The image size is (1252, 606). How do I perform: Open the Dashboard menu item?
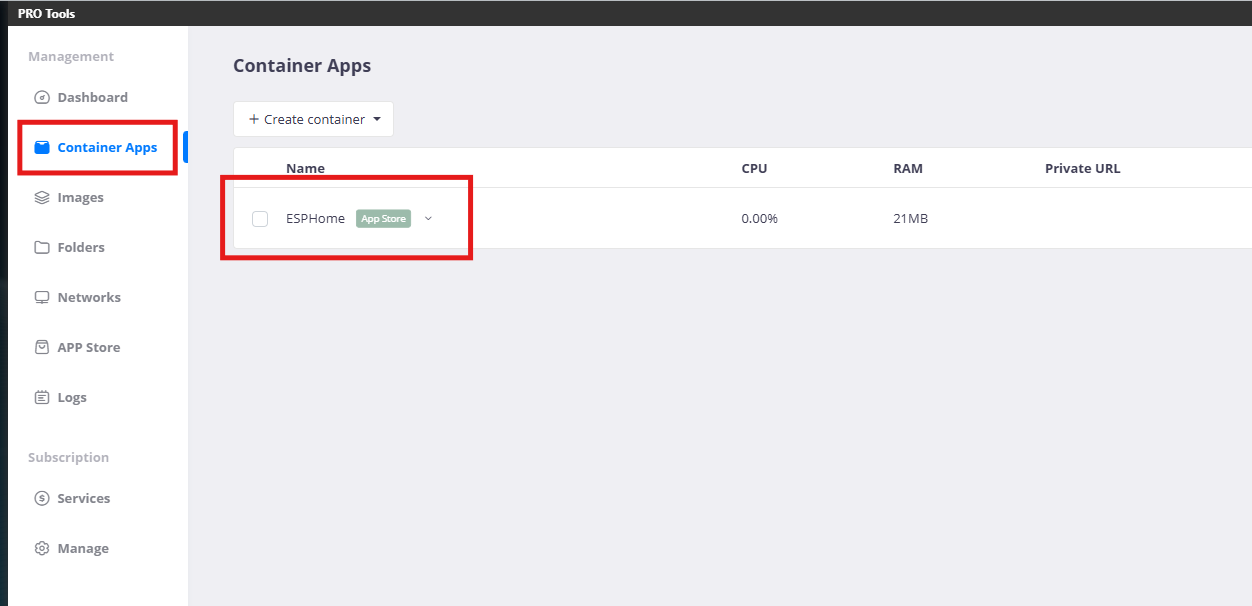click(x=92, y=97)
